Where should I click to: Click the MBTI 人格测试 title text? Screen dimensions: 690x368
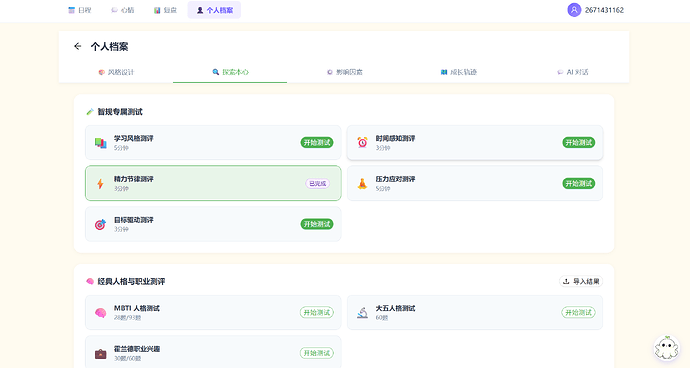(x=137, y=308)
